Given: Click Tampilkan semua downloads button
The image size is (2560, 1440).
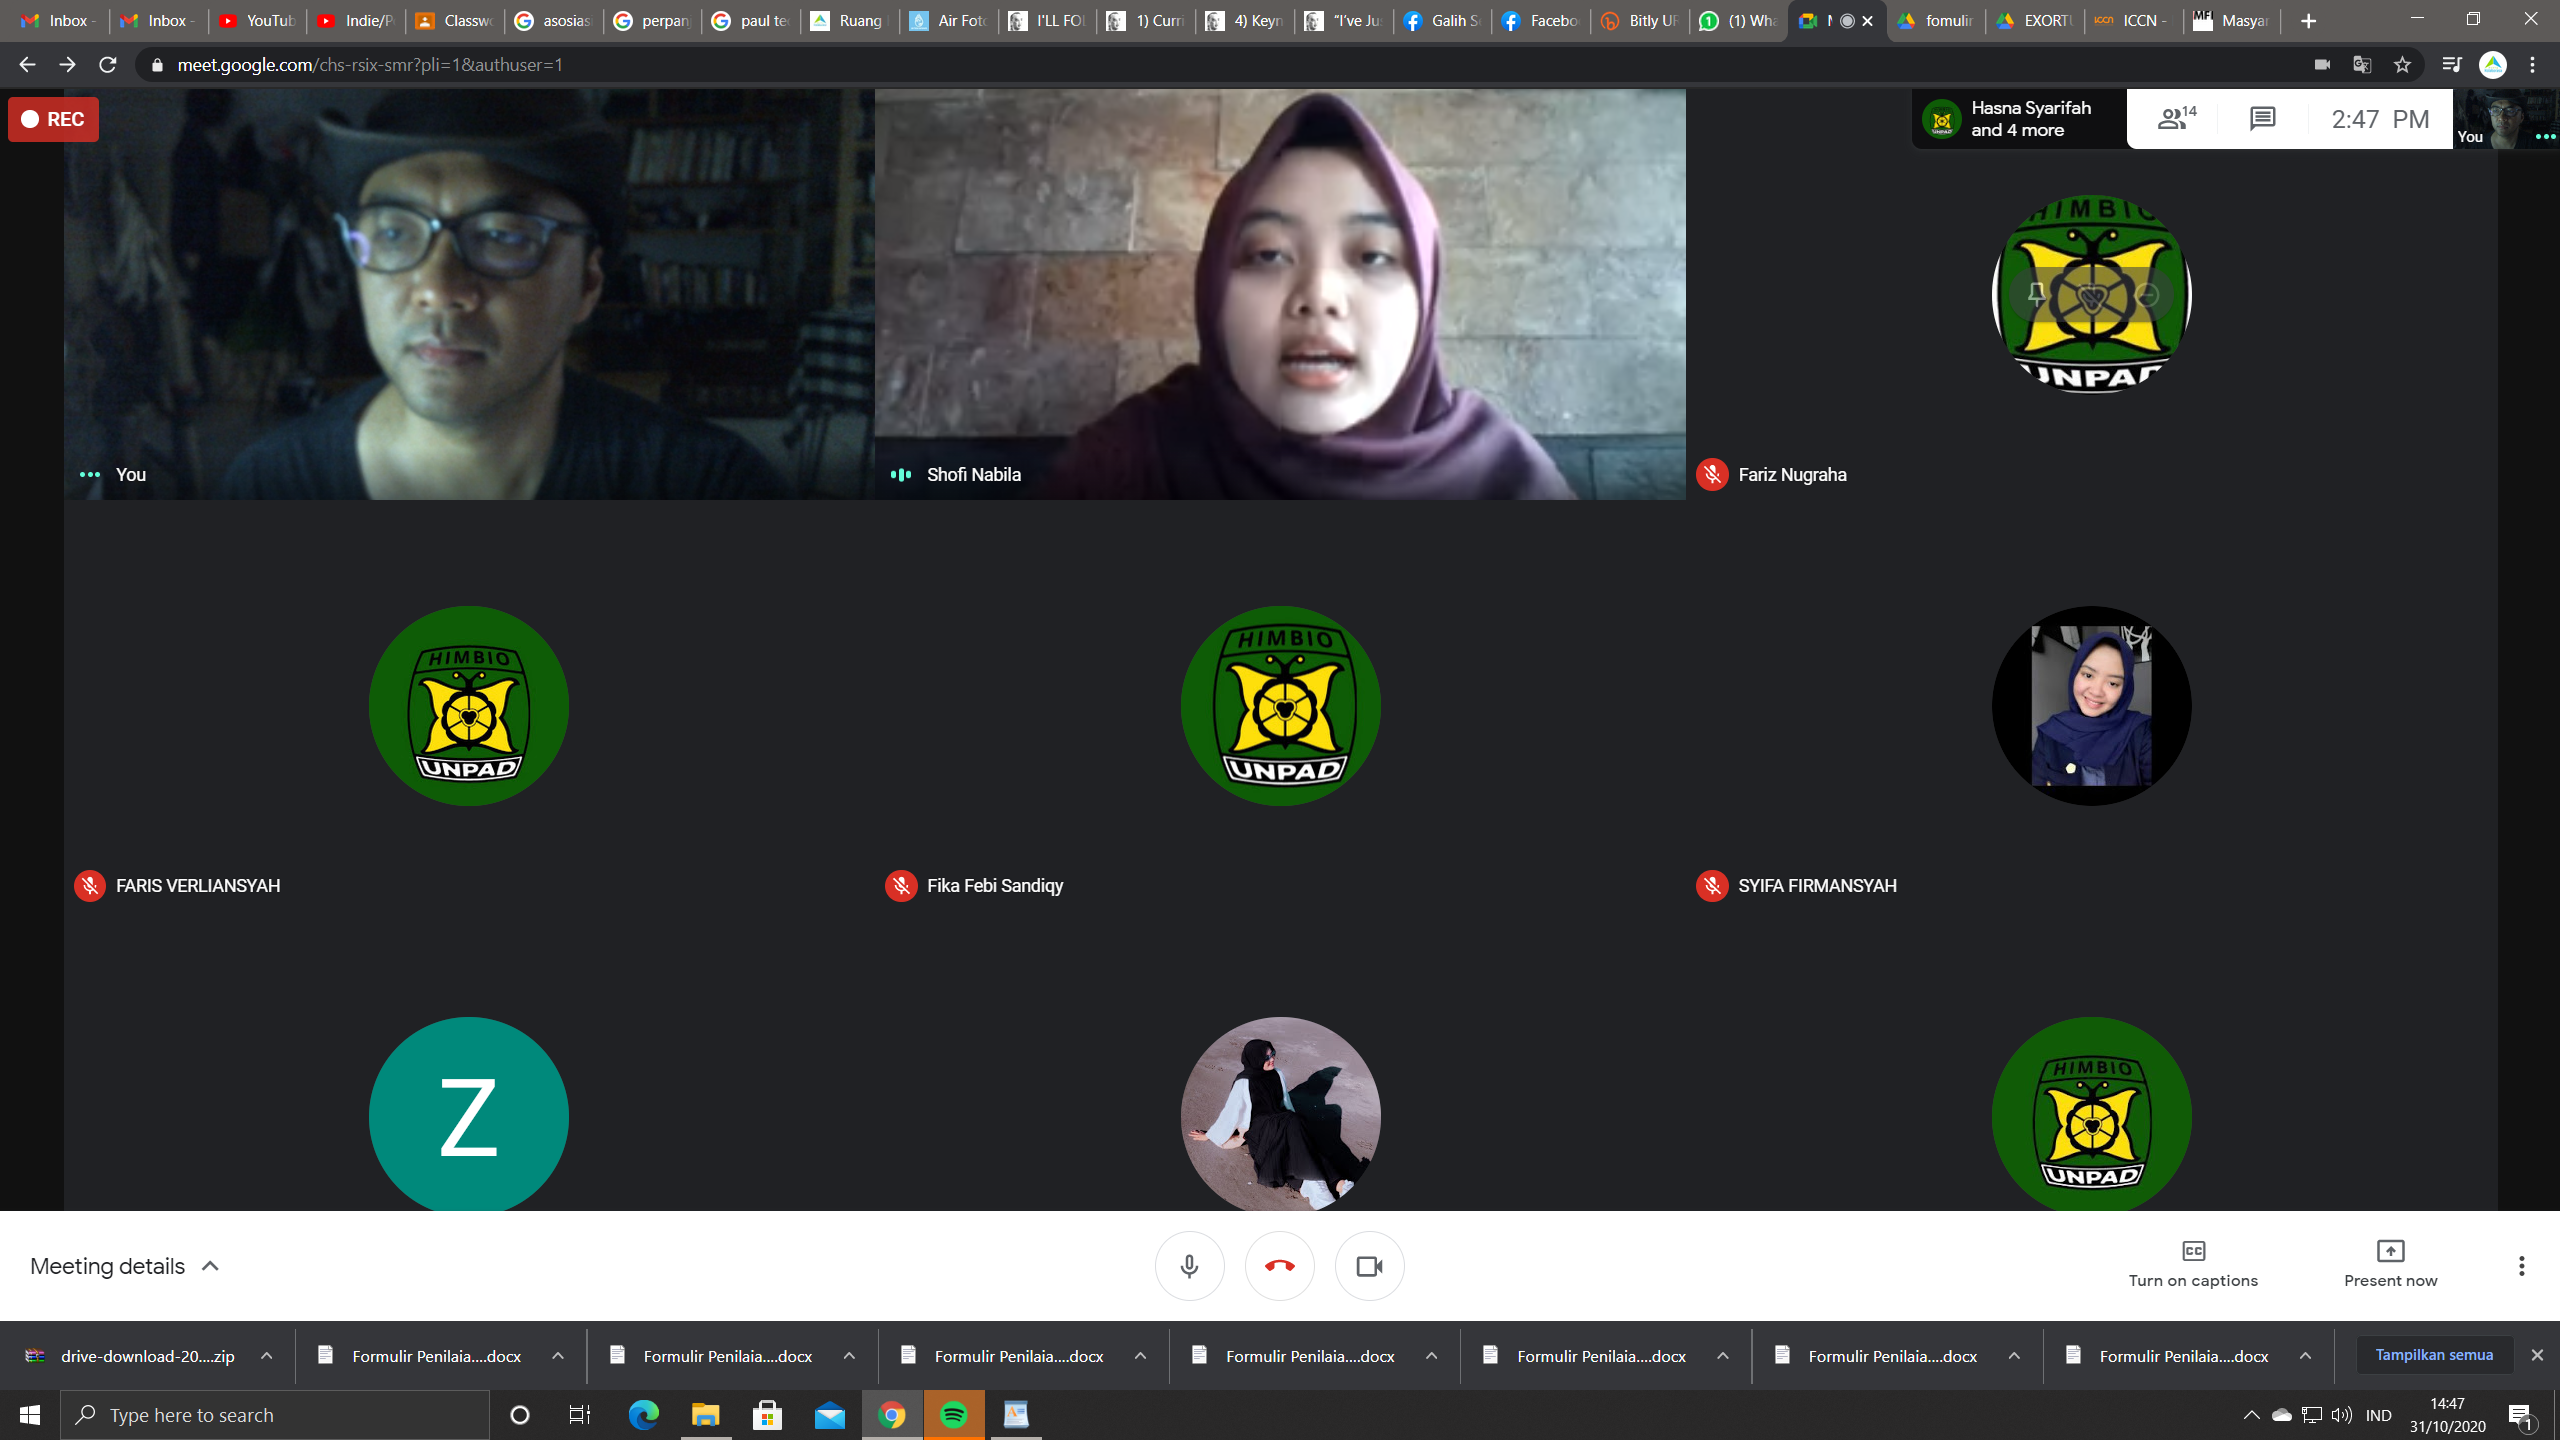Looking at the screenshot, I should pos(2433,1355).
